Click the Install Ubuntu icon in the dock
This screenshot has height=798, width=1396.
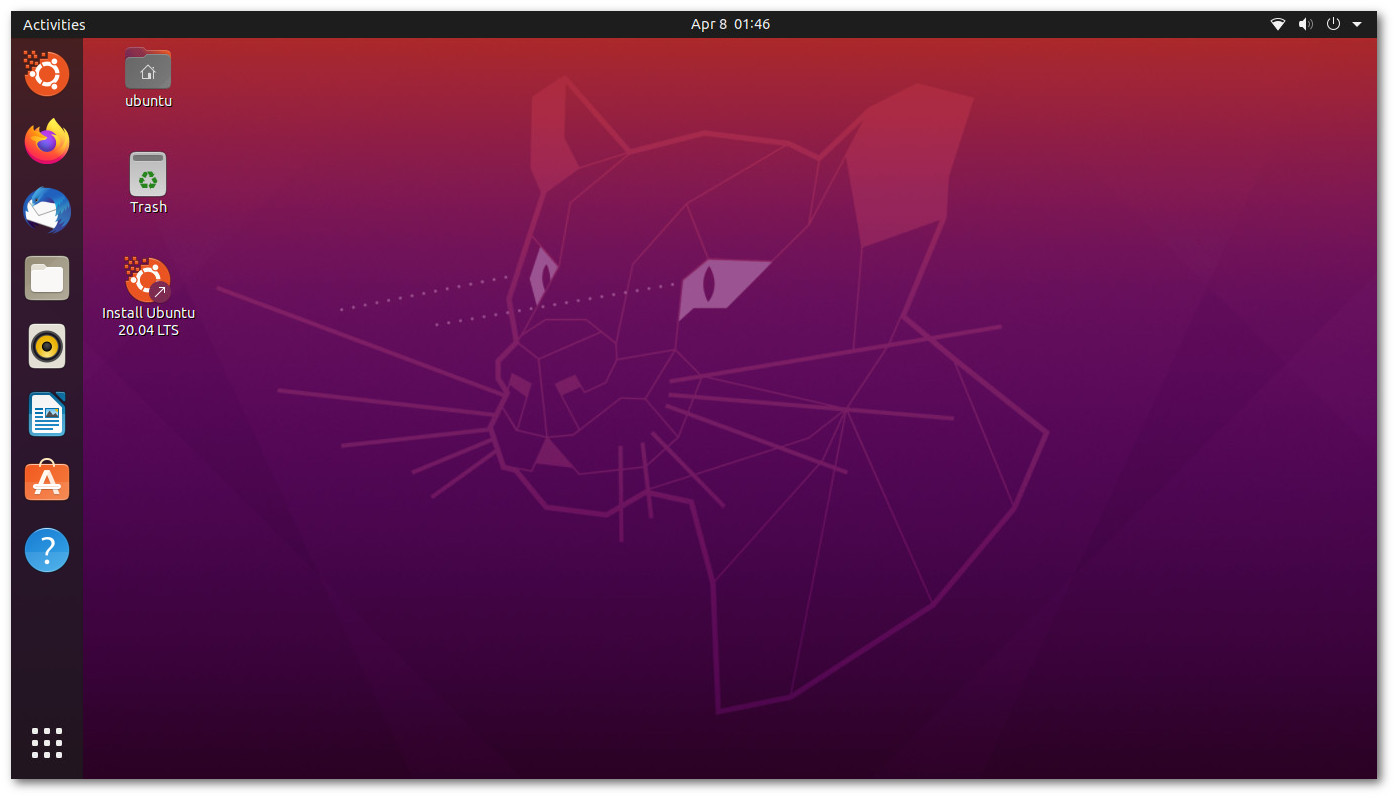(47, 74)
